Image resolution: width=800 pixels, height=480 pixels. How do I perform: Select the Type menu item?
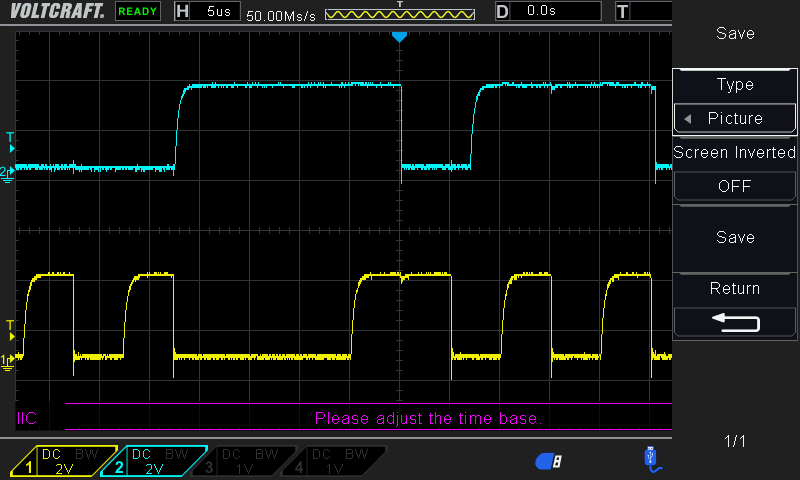(735, 84)
